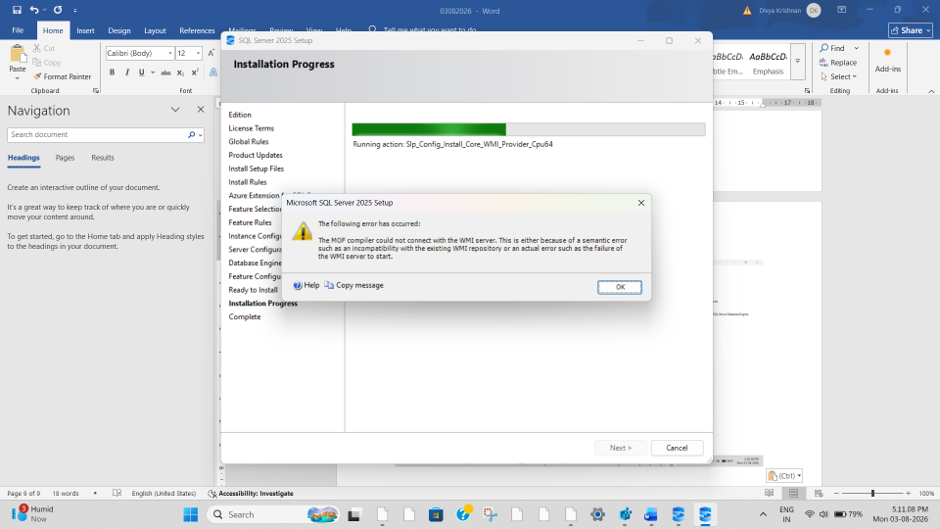Switch to the Home ribbon tab

click(x=53, y=31)
